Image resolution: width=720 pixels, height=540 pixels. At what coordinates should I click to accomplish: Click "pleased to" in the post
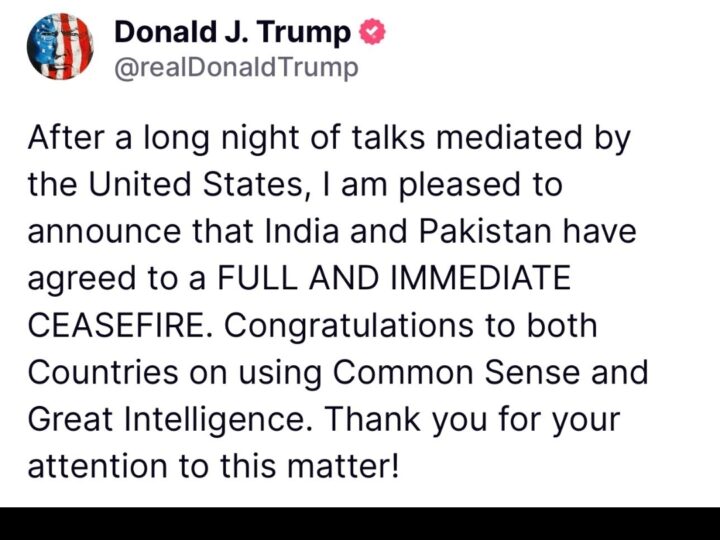(480, 185)
